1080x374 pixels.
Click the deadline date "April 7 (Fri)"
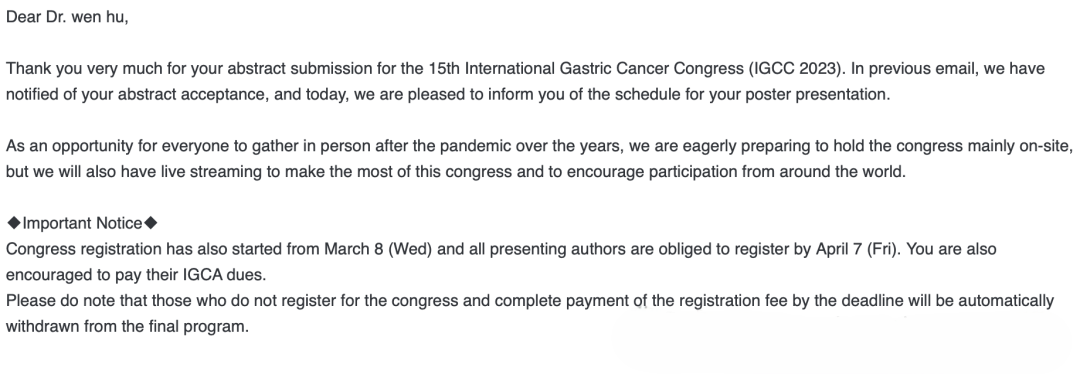coord(857,249)
